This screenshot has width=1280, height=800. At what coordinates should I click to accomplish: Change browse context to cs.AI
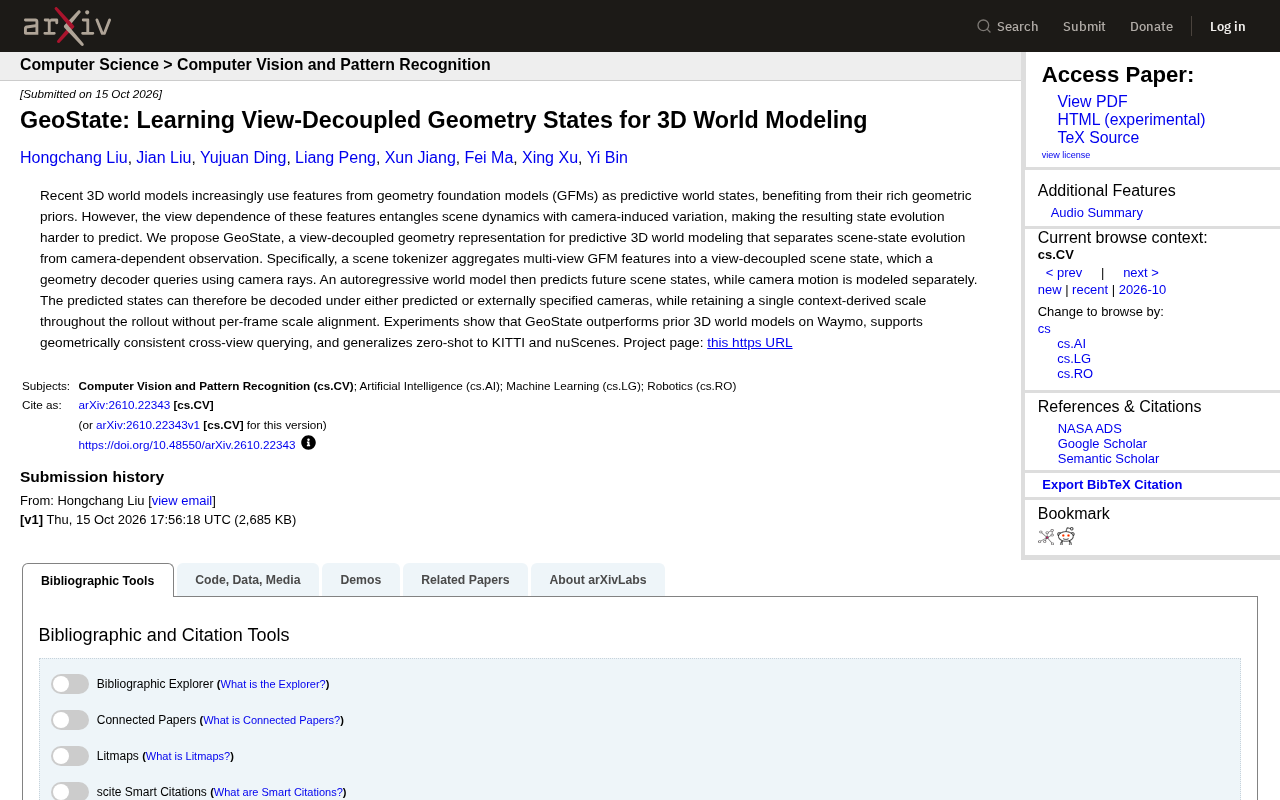click(1072, 344)
